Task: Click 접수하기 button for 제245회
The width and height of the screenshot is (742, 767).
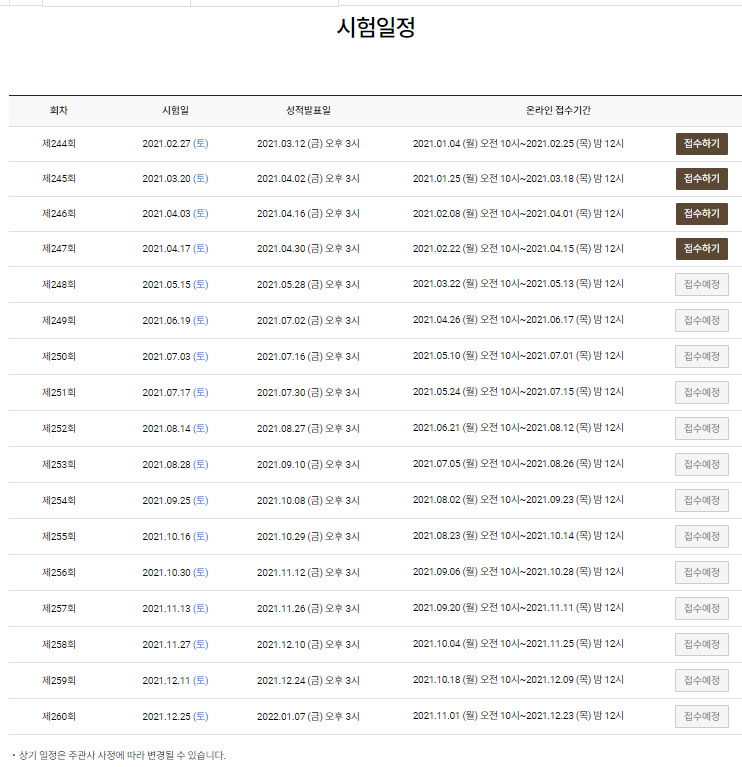Action: tap(701, 179)
